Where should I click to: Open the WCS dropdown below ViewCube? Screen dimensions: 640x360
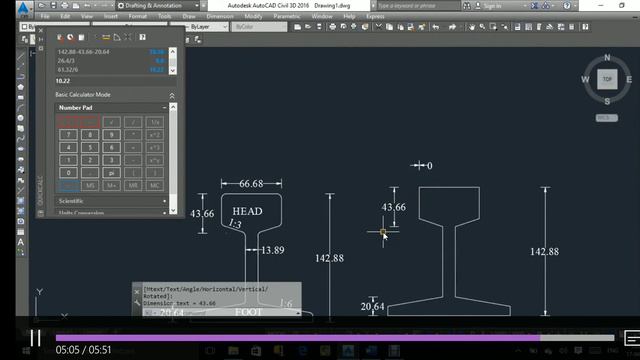point(607,118)
